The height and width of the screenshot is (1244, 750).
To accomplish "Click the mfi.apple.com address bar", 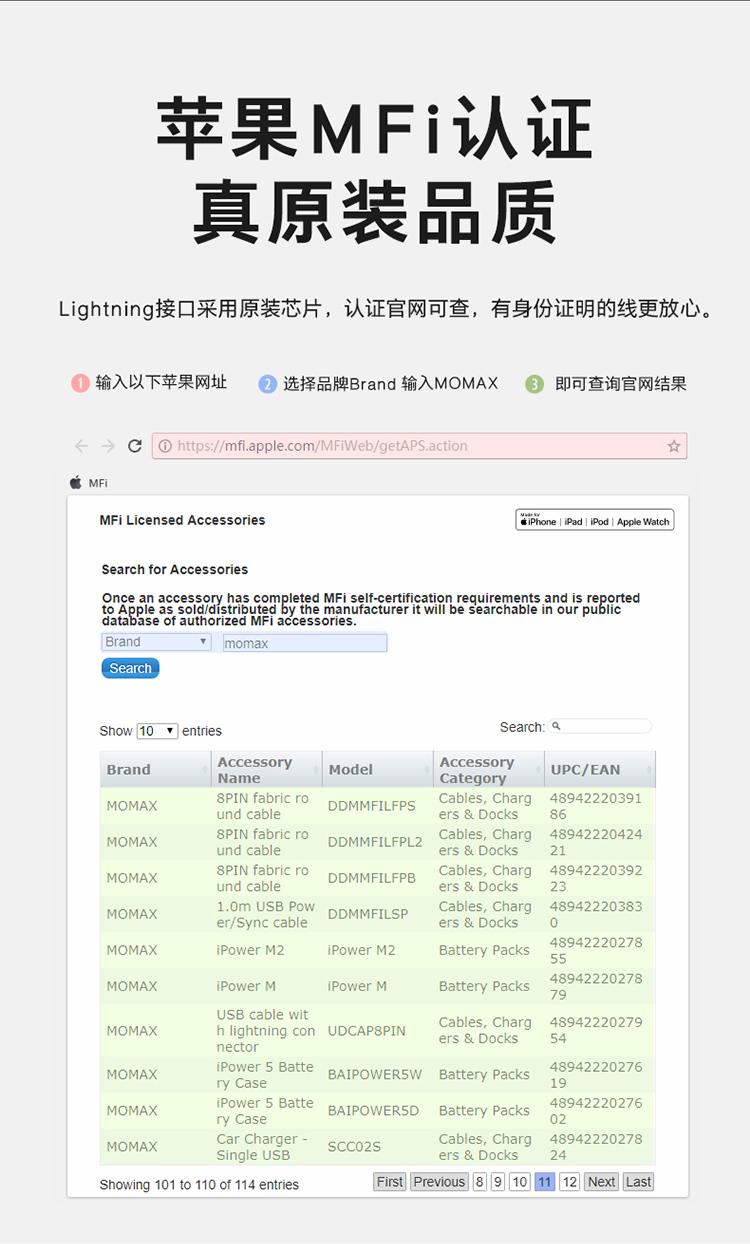I will click(419, 446).
